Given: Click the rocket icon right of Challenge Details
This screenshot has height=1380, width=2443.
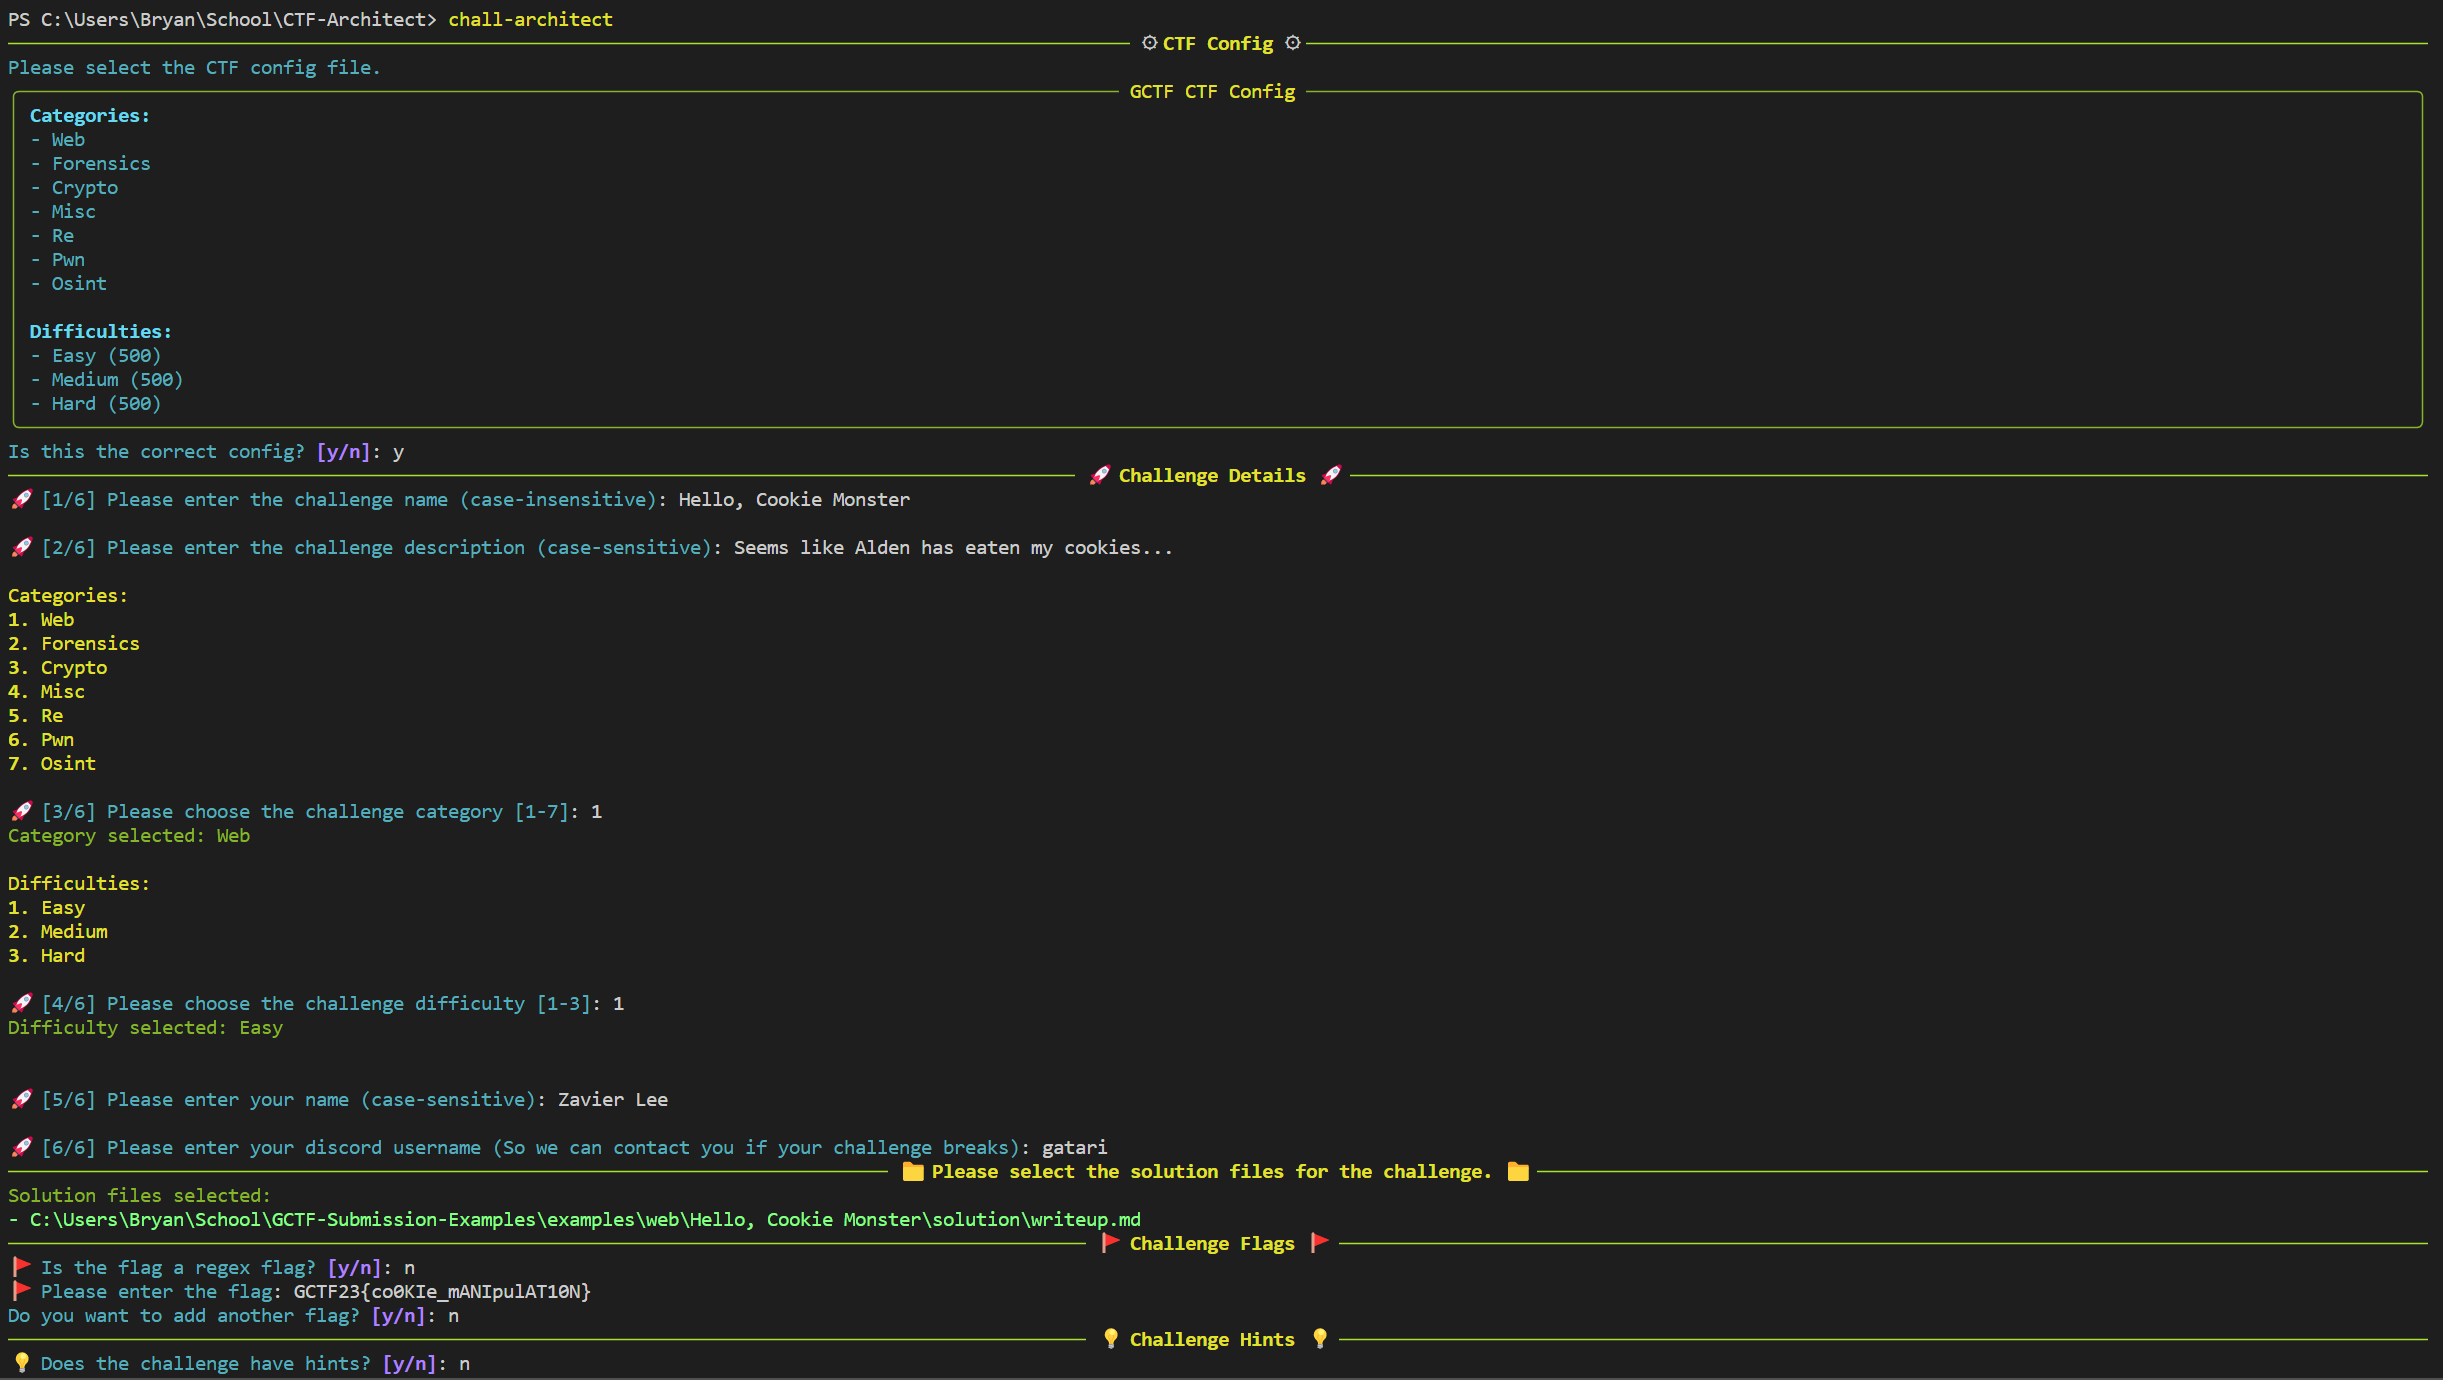Looking at the screenshot, I should pyautogui.click(x=1330, y=475).
